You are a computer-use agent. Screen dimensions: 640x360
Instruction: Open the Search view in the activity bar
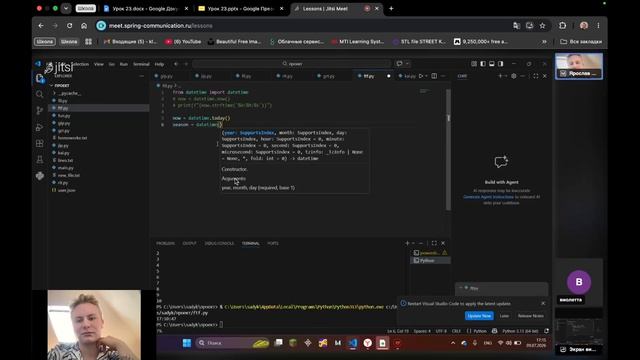click(40, 94)
